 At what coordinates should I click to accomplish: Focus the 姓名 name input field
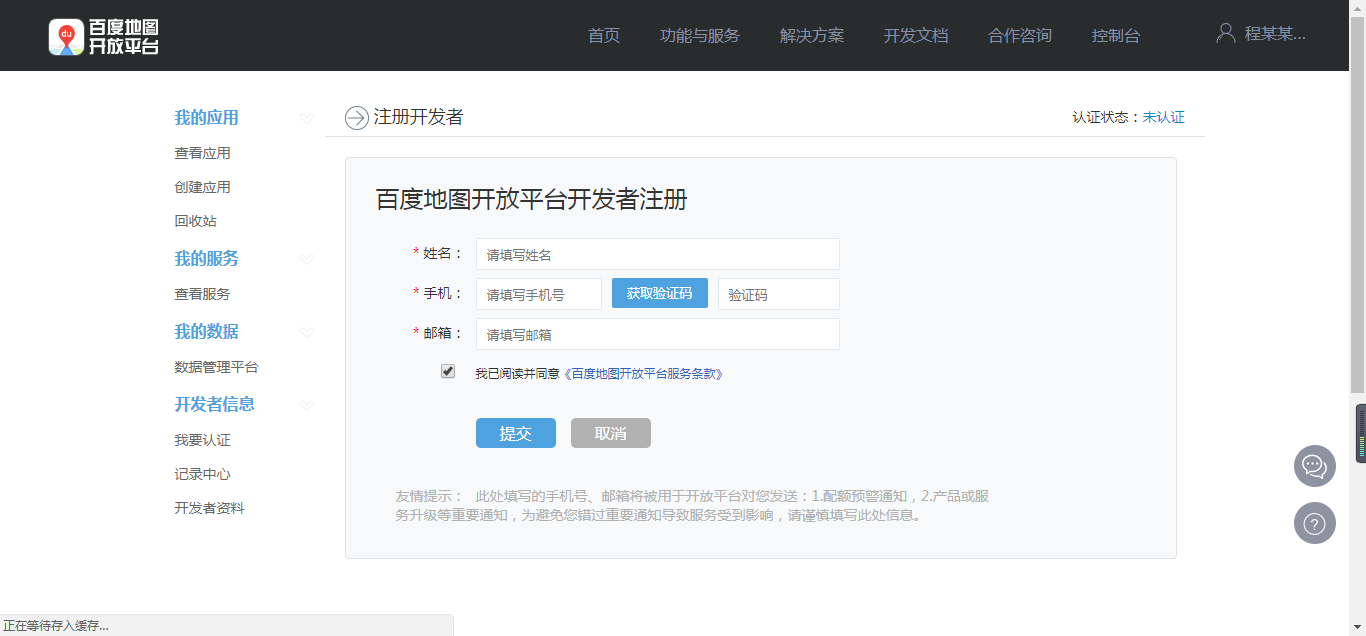point(658,254)
